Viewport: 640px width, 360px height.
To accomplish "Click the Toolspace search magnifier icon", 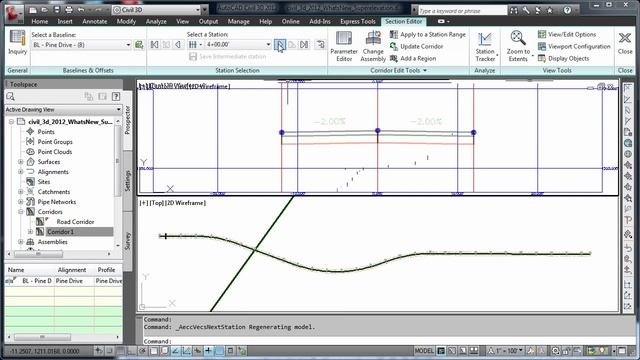I will [11, 96].
